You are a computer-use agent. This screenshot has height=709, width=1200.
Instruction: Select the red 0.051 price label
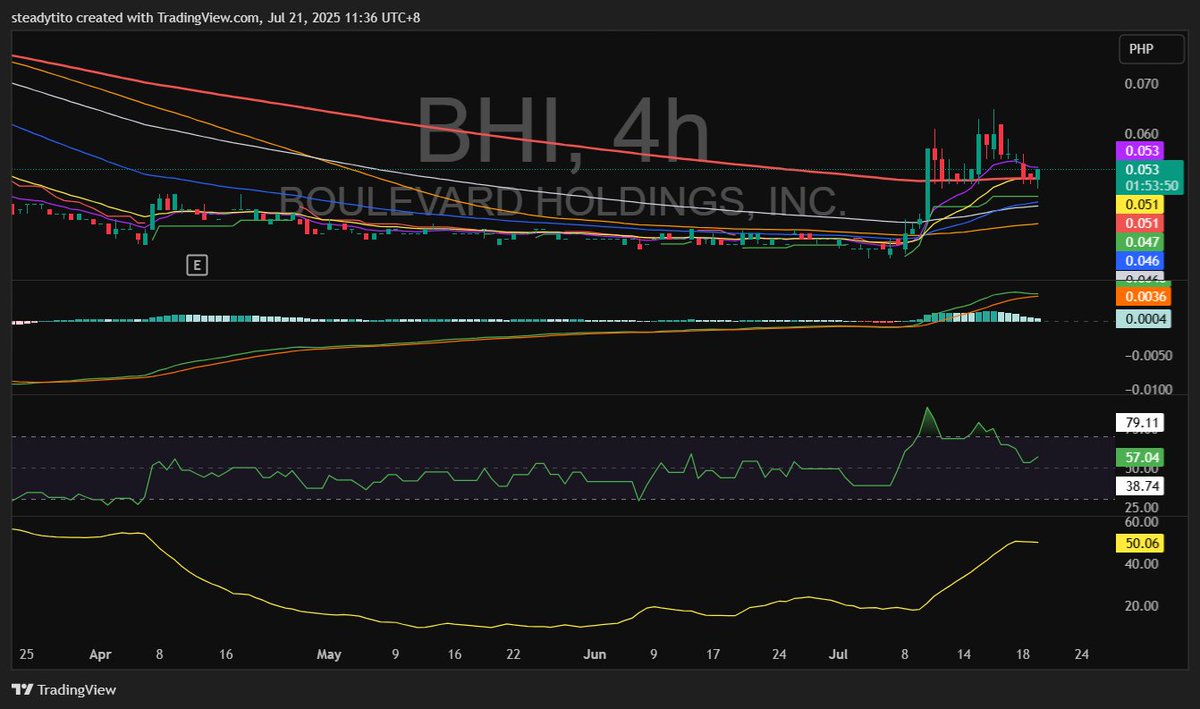tap(1138, 223)
